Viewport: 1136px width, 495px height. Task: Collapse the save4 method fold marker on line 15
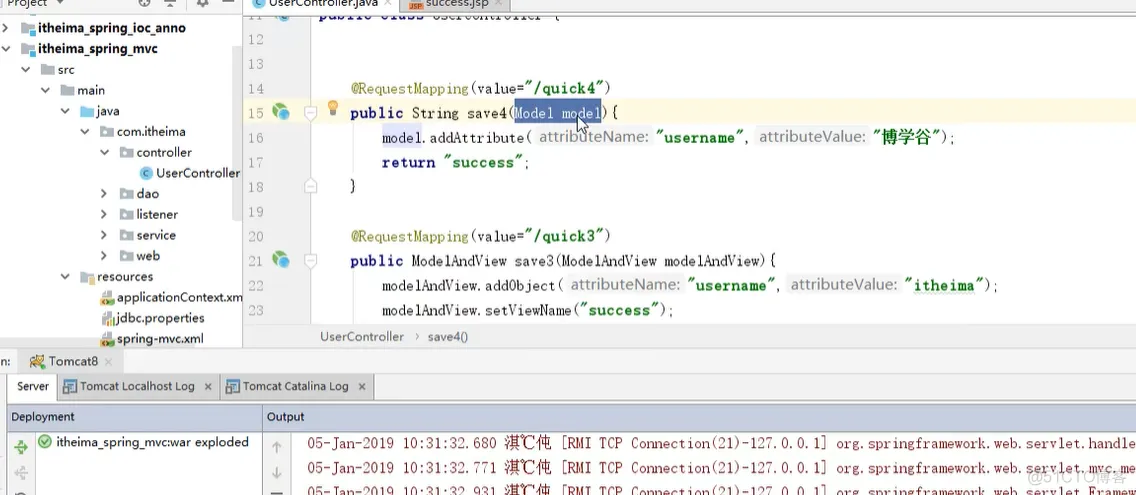pyautogui.click(x=310, y=113)
